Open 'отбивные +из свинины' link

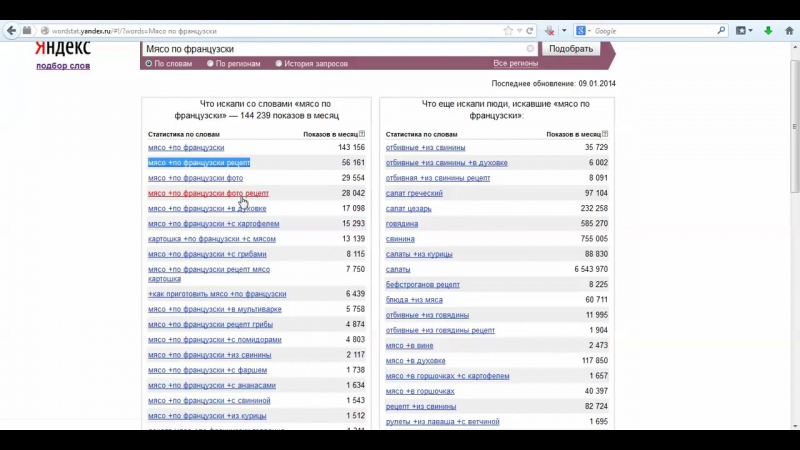coord(426,147)
